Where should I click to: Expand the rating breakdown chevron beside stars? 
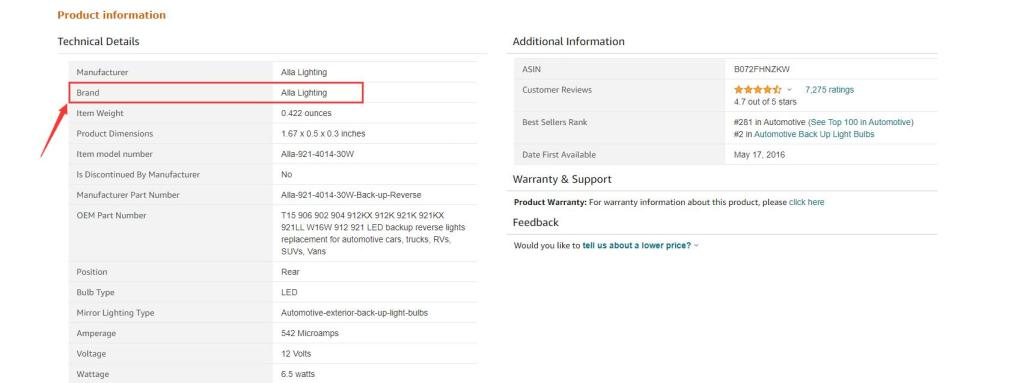pyautogui.click(x=789, y=89)
